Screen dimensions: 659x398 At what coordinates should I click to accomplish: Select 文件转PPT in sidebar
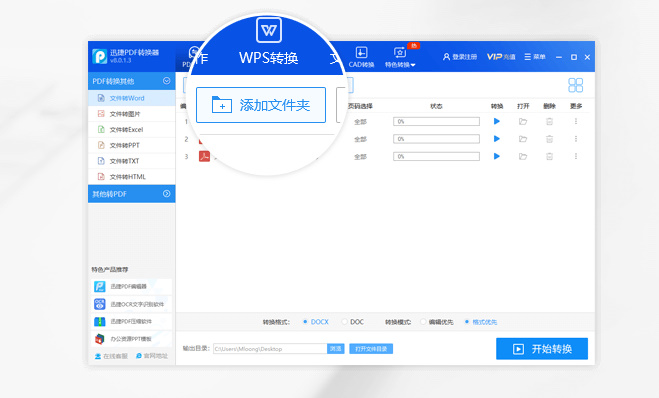(x=132, y=145)
